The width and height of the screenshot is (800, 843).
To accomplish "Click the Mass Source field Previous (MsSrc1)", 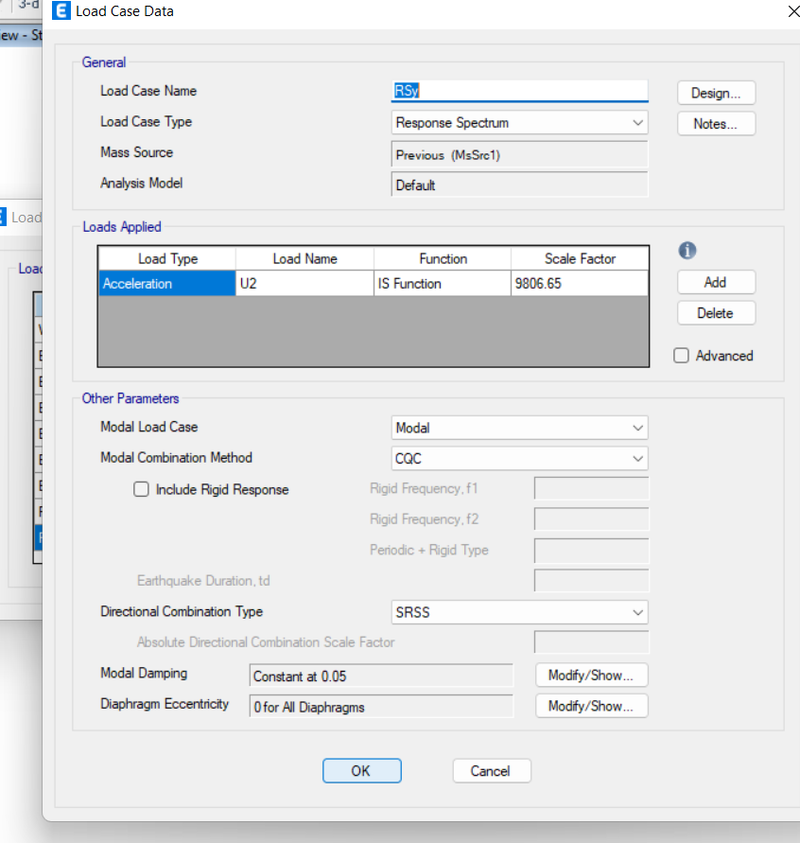I will coord(519,155).
